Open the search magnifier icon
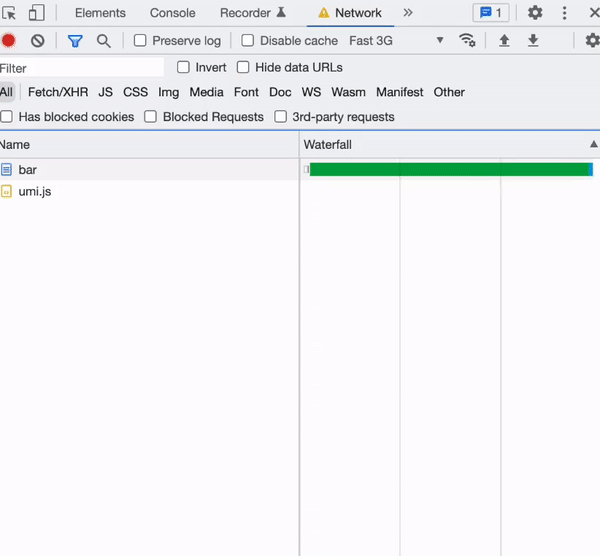The image size is (600, 556). [x=104, y=41]
